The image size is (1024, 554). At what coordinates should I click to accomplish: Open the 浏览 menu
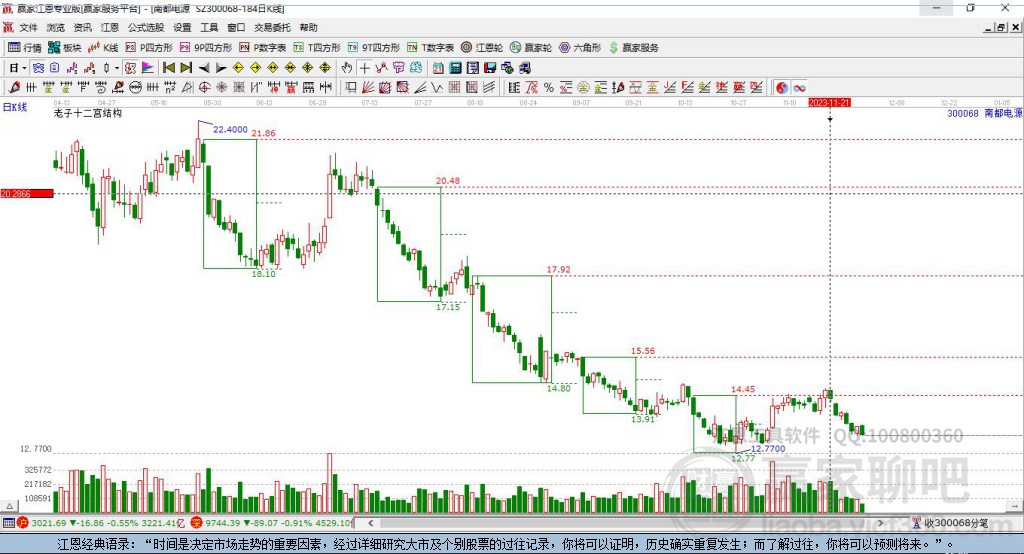pos(56,27)
